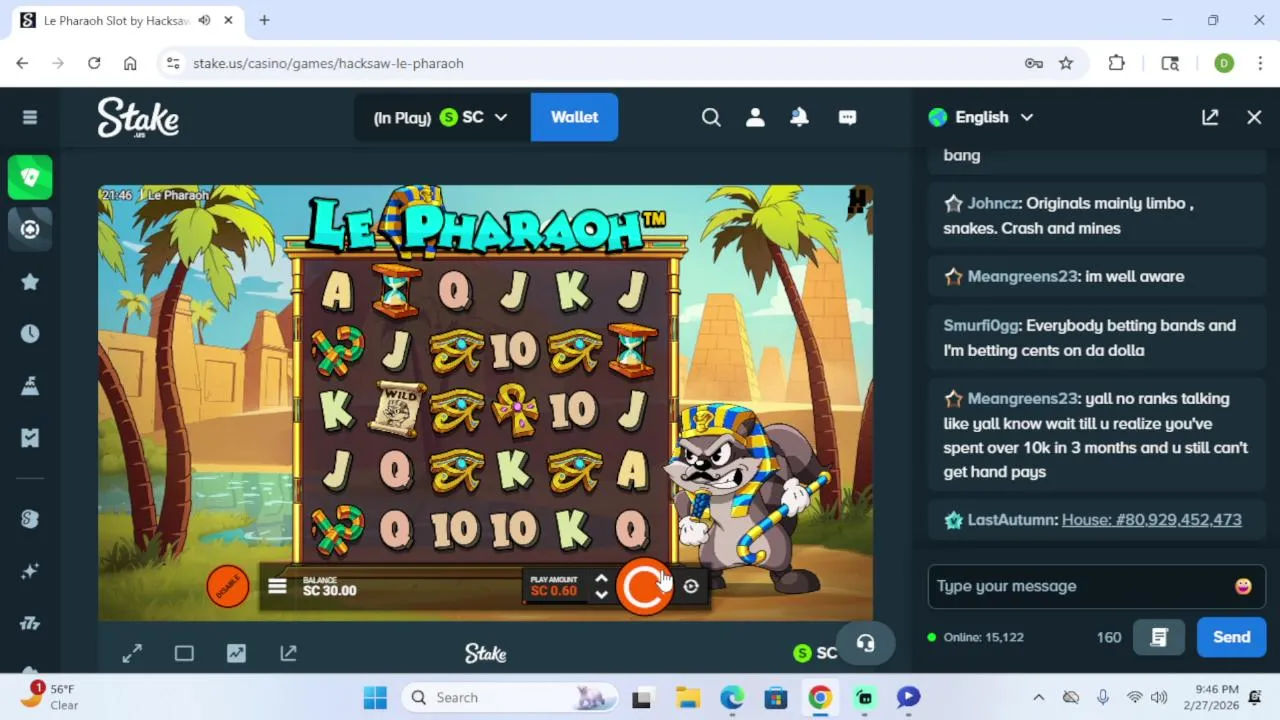Image resolution: width=1280 pixels, height=720 pixels.
Task: Go to Chrome home page
Action: click(x=130, y=63)
